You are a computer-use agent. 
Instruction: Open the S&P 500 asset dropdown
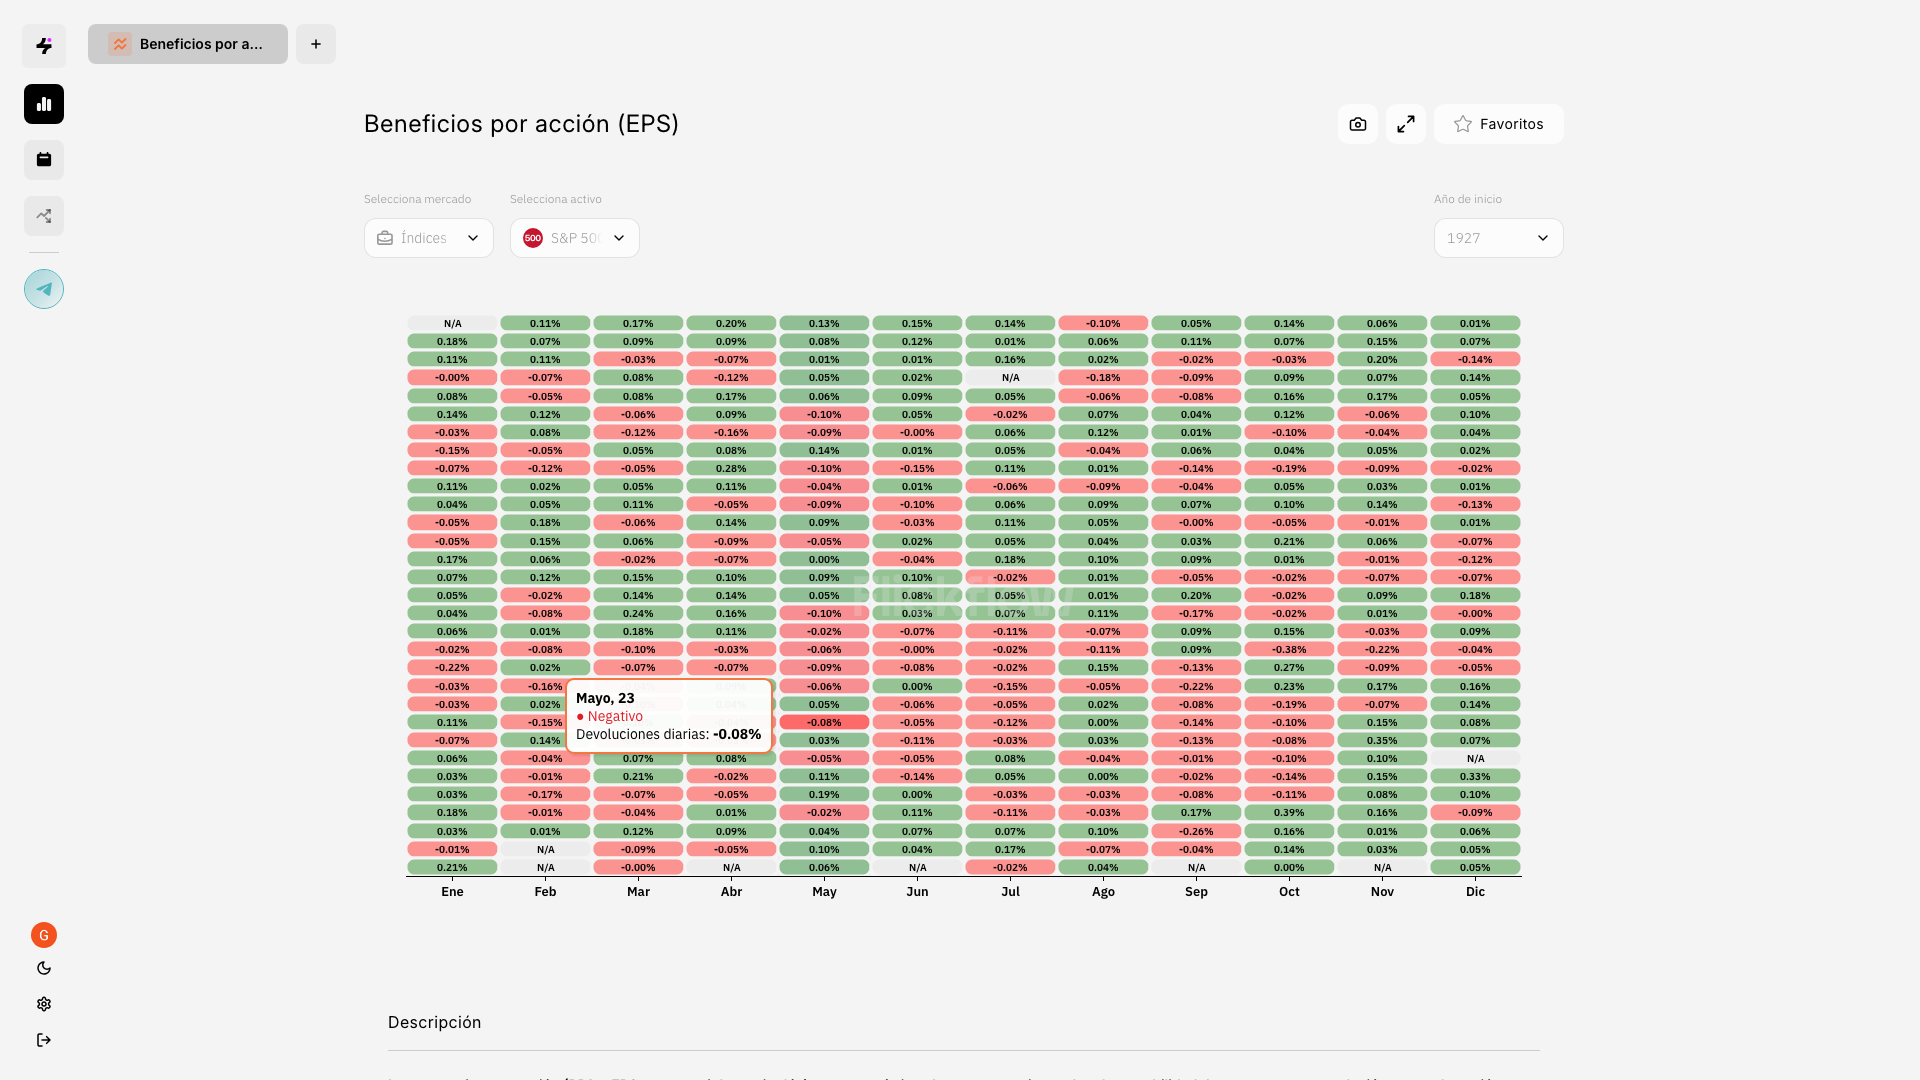575,238
